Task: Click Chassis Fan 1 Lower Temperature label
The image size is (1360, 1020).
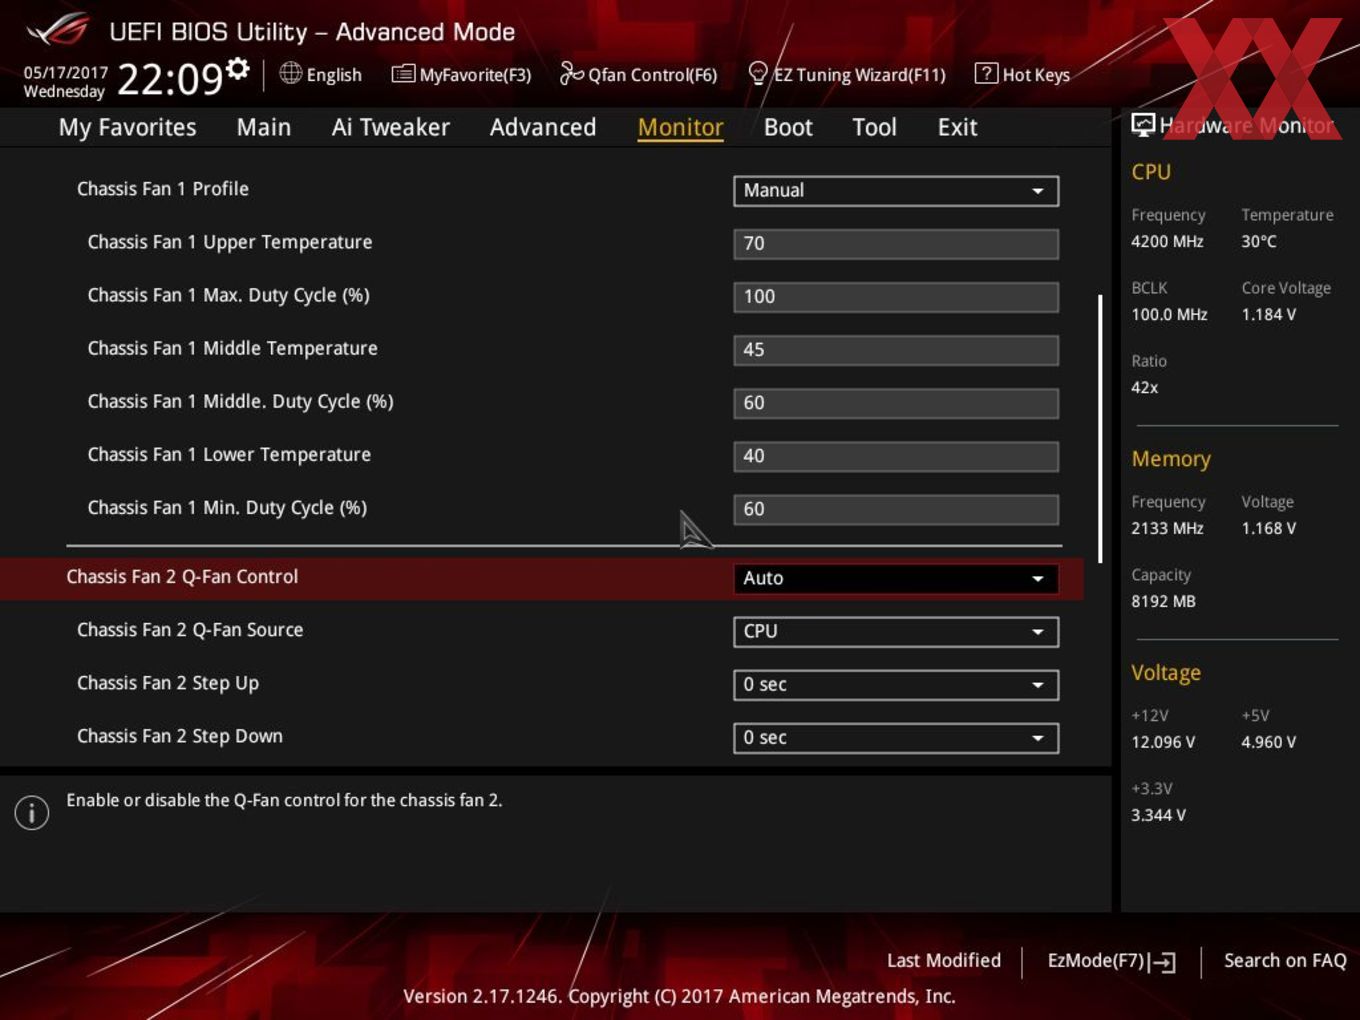Action: coord(229,454)
